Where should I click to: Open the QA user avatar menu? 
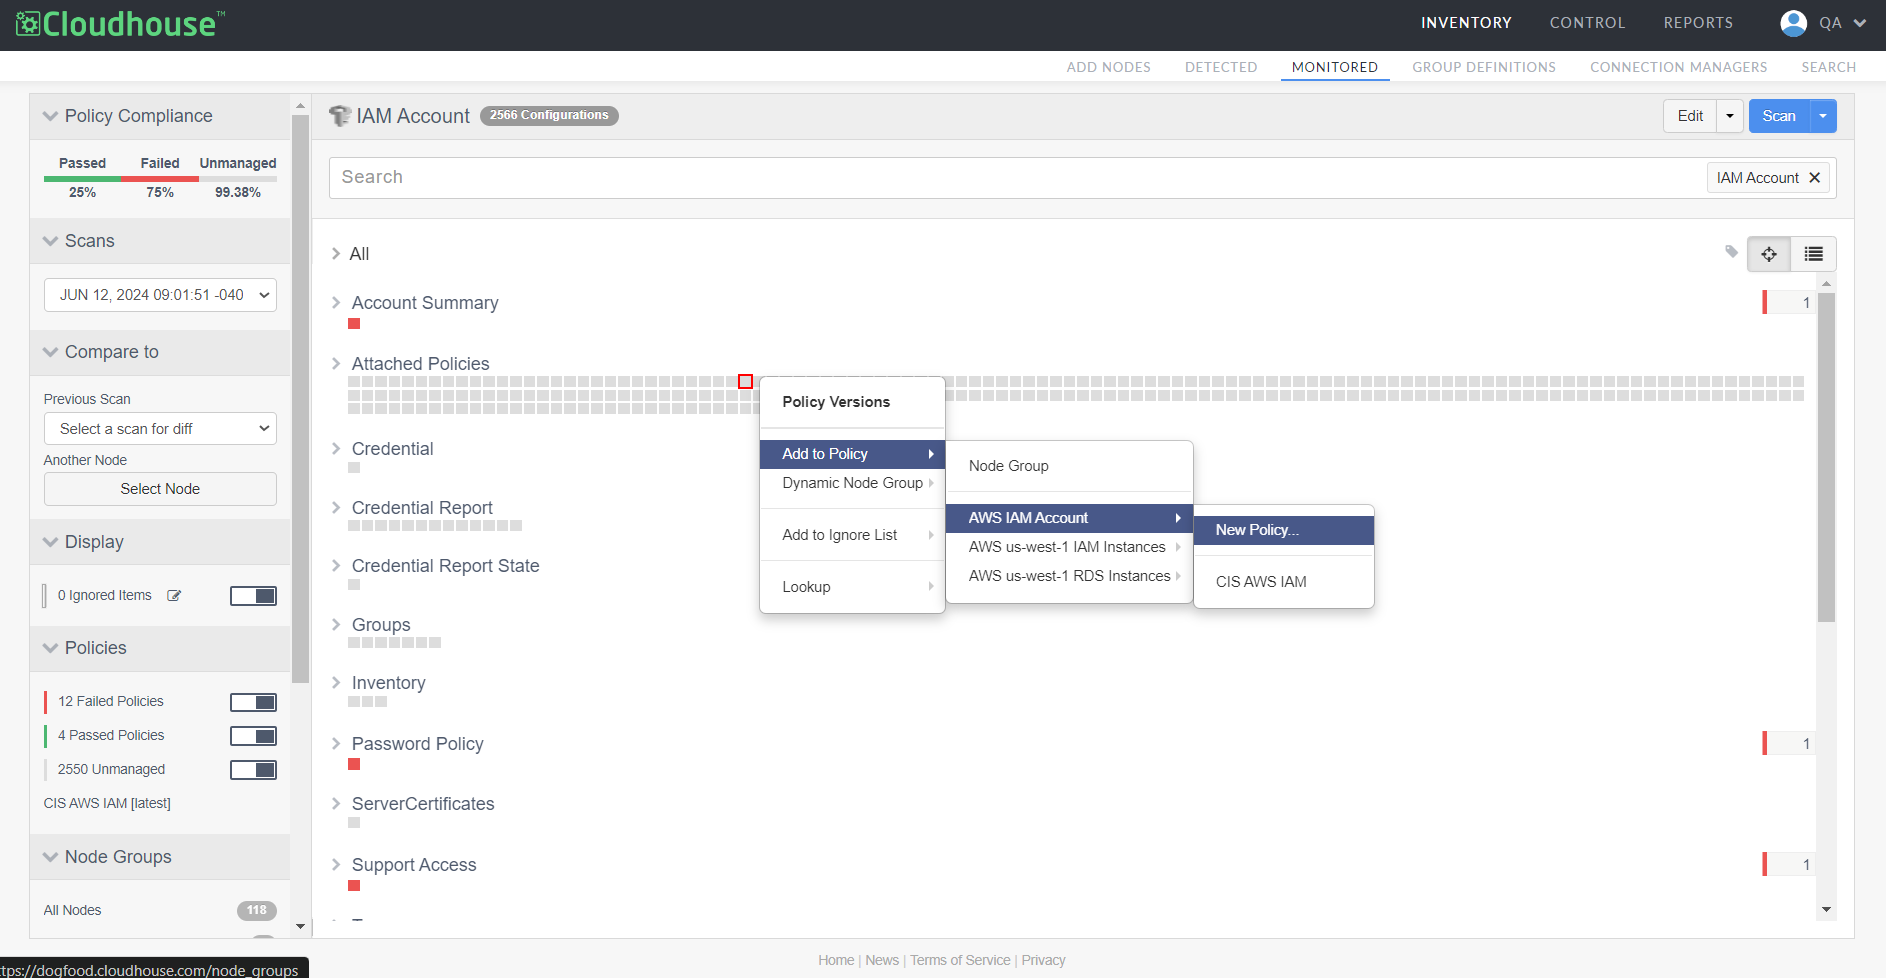point(1823,23)
